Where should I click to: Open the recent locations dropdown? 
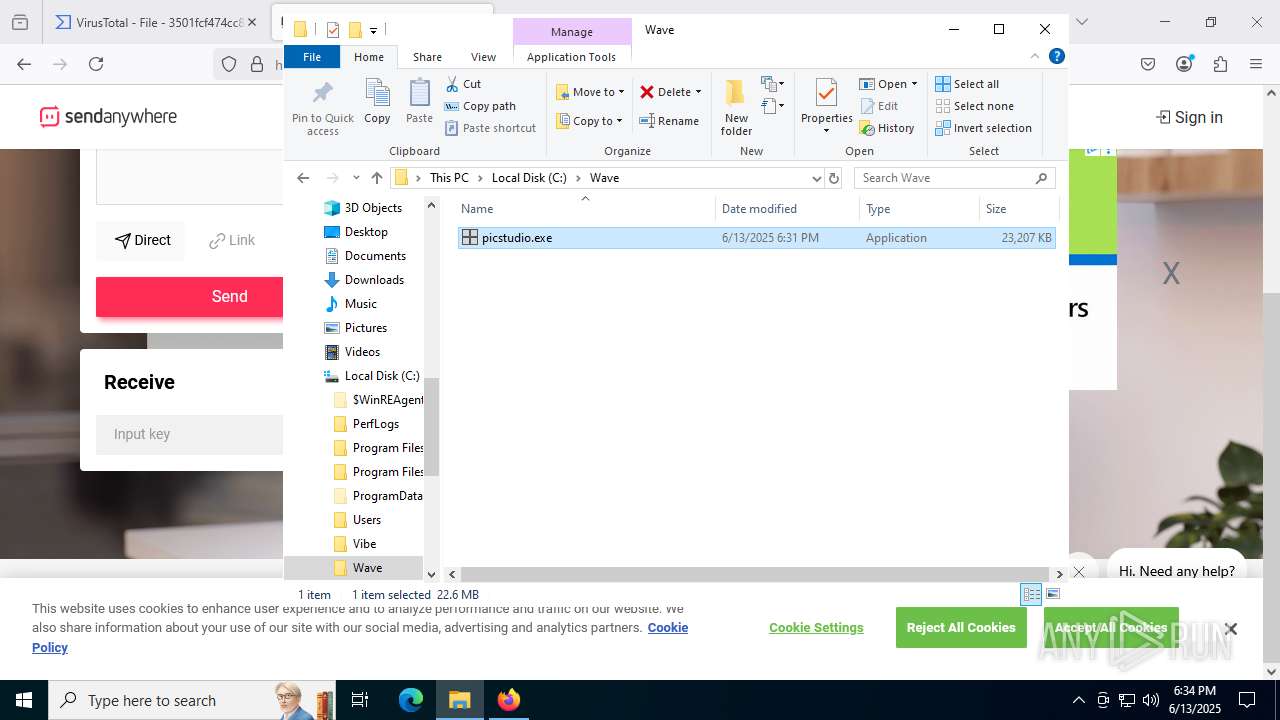356,178
